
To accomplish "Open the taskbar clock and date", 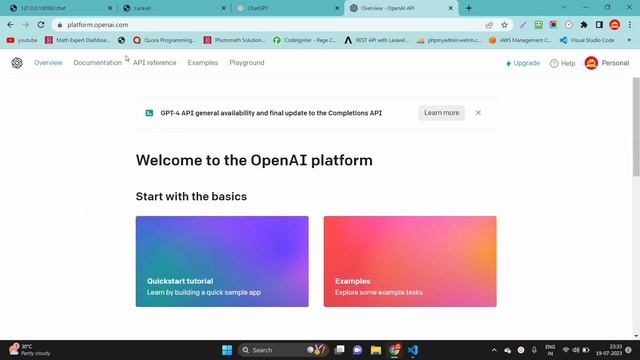I will pyautogui.click(x=609, y=350).
